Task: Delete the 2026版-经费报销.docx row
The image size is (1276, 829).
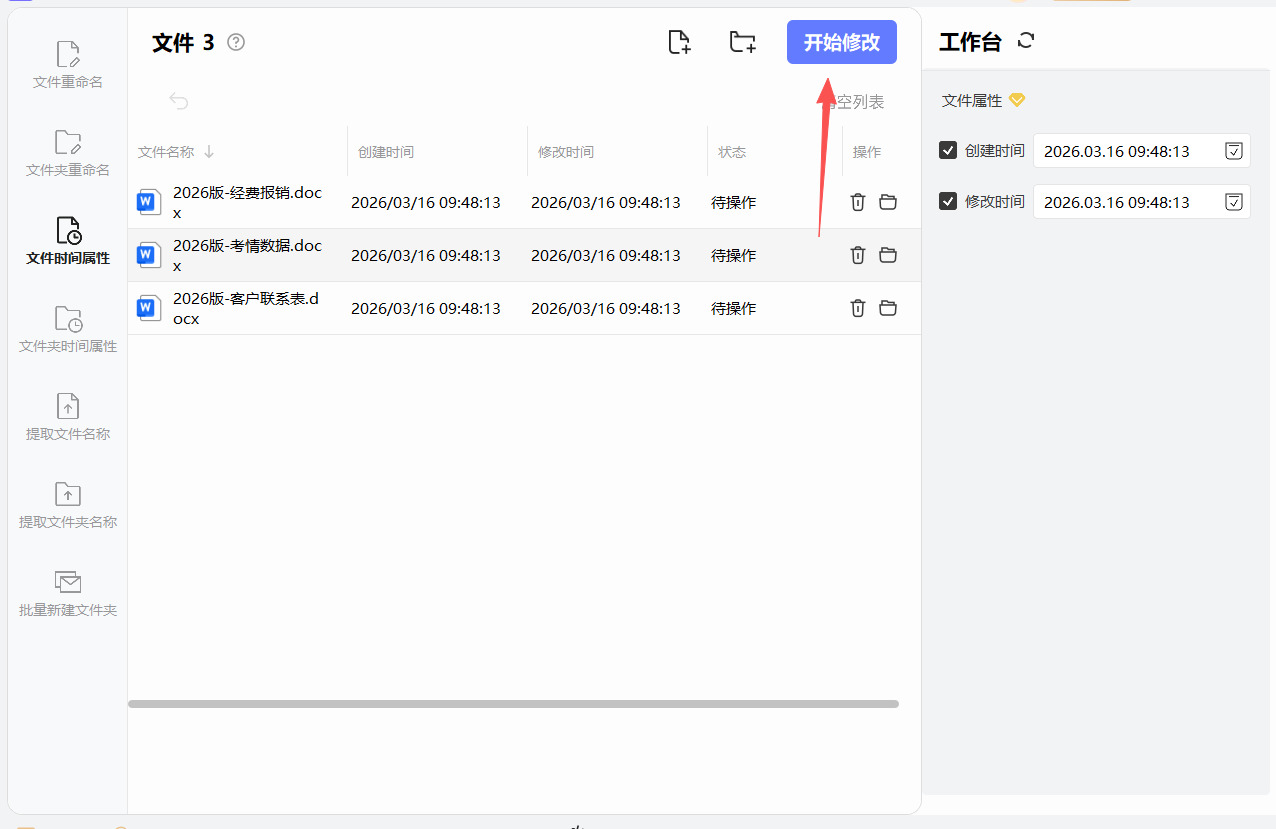Action: [858, 202]
